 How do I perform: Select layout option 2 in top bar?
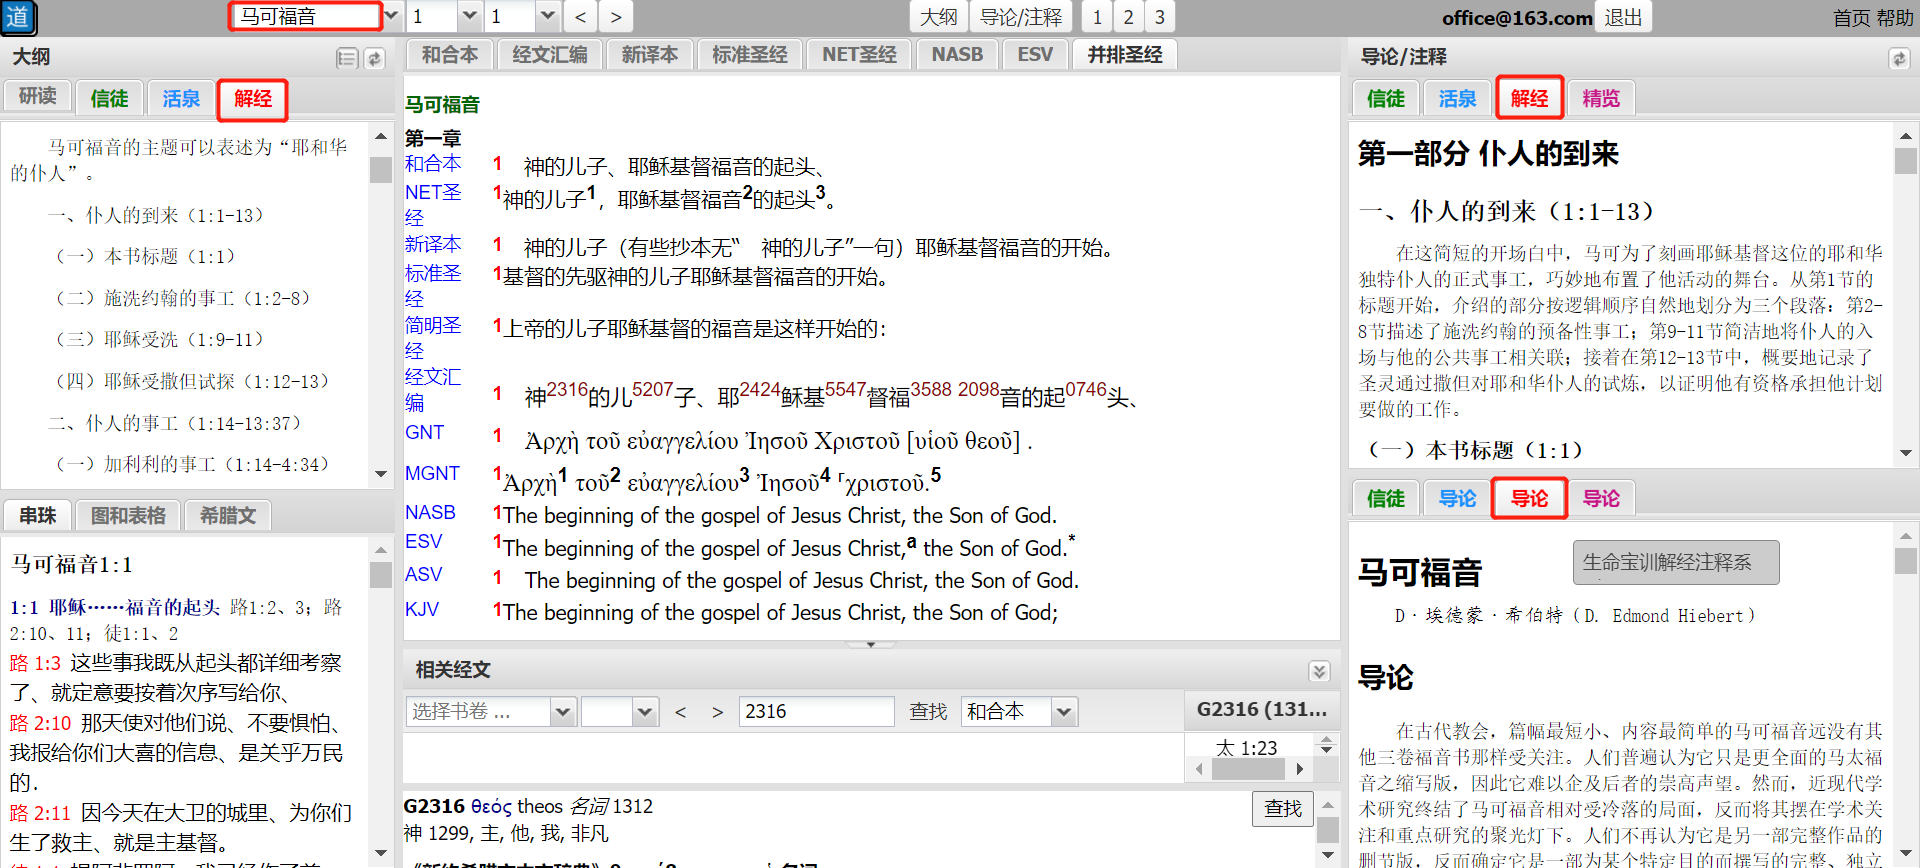(x=1128, y=17)
